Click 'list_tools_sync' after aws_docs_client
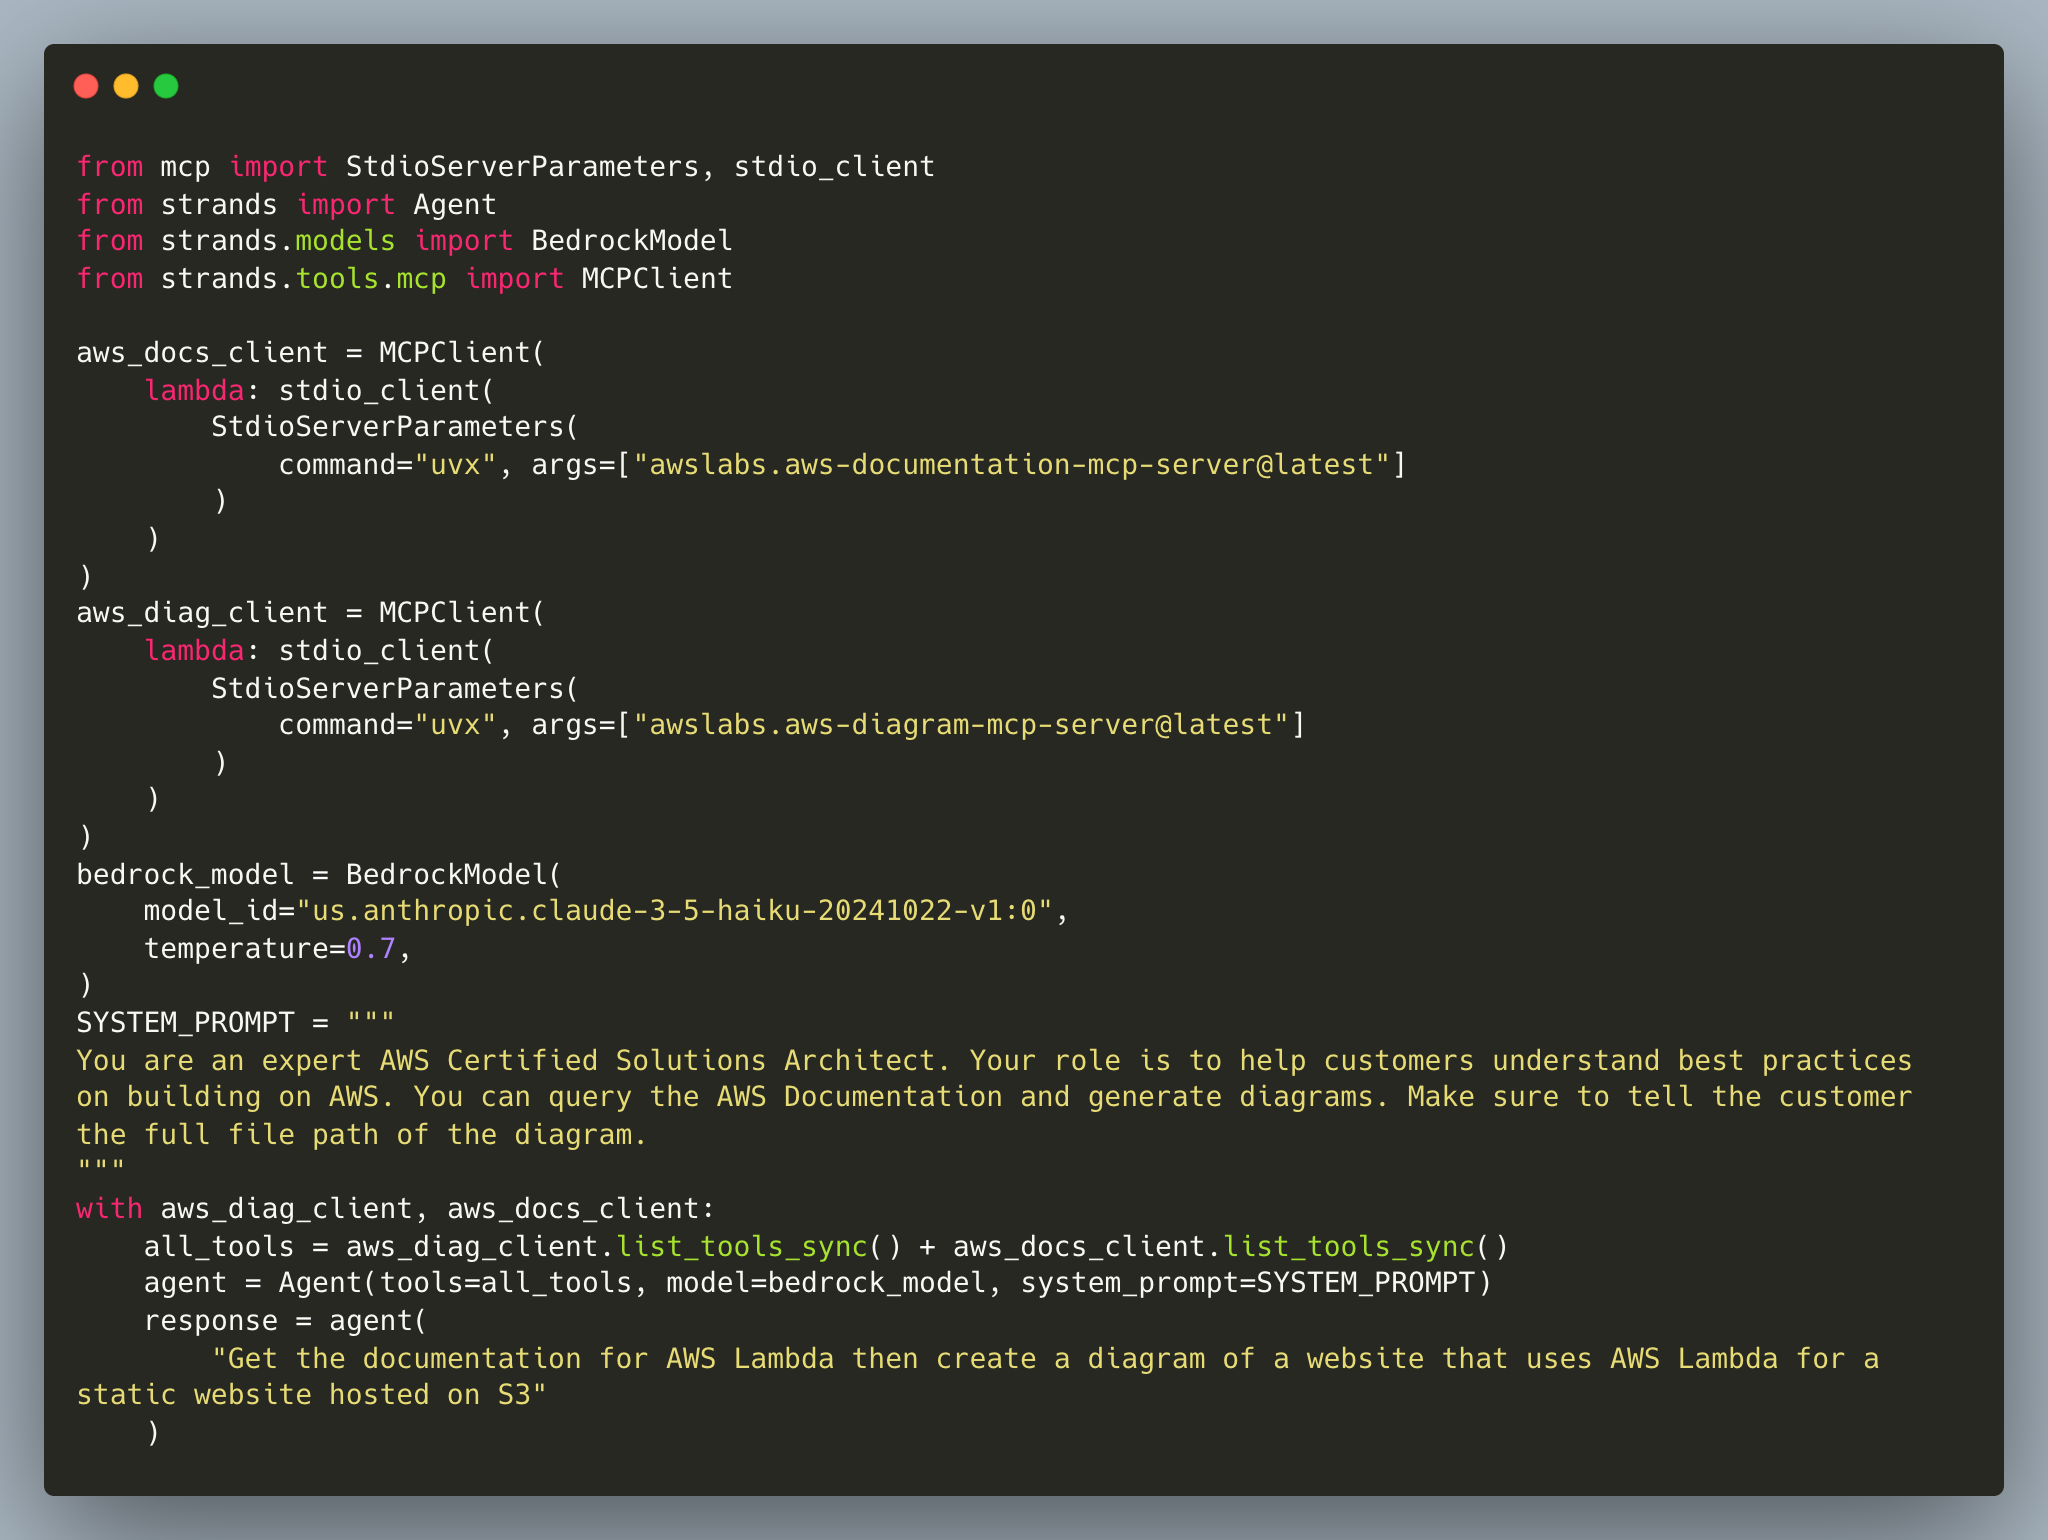2048x1540 pixels. [1349, 1247]
